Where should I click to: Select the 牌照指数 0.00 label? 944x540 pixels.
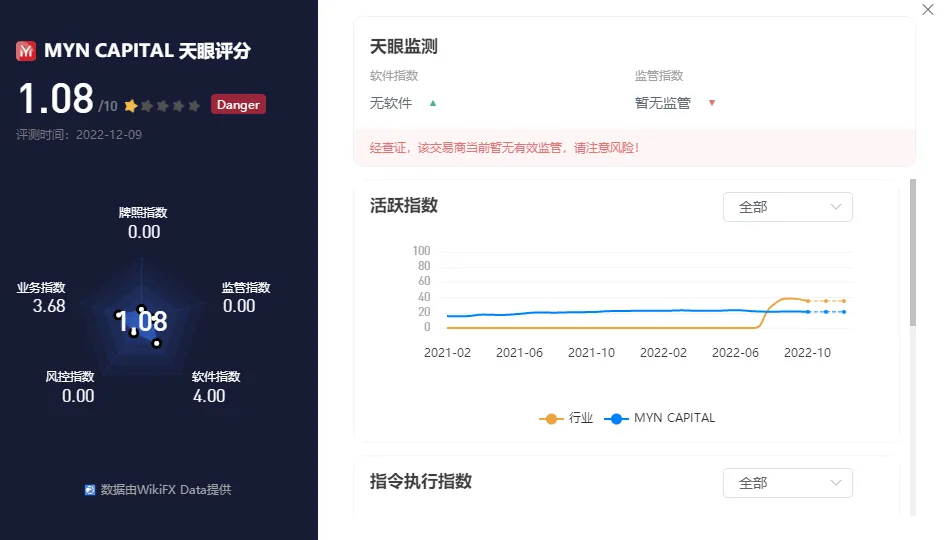click(143, 223)
